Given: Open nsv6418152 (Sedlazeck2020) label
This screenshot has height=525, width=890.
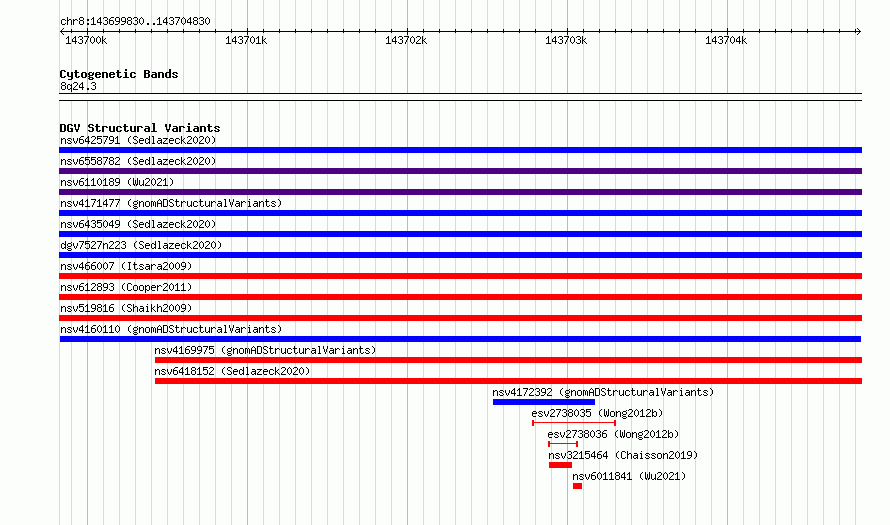Looking at the screenshot, I should tap(232, 371).
